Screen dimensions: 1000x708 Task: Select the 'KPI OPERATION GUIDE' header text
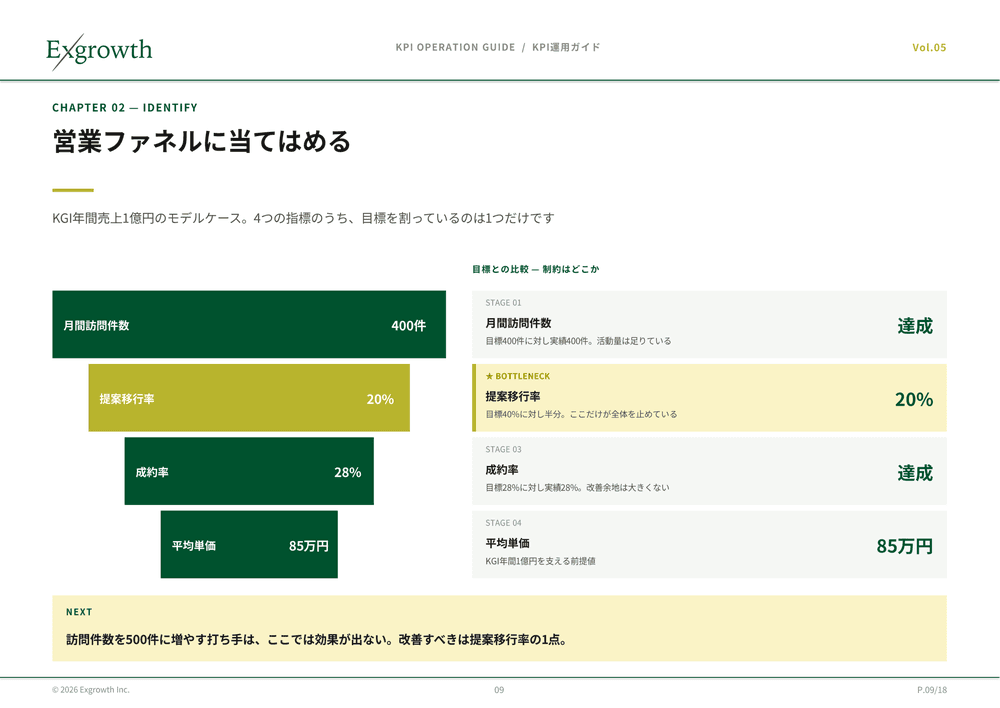pos(455,47)
